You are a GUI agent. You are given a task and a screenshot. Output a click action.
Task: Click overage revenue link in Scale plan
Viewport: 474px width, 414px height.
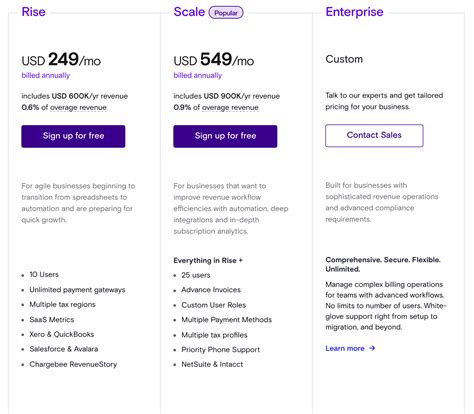click(x=230, y=108)
